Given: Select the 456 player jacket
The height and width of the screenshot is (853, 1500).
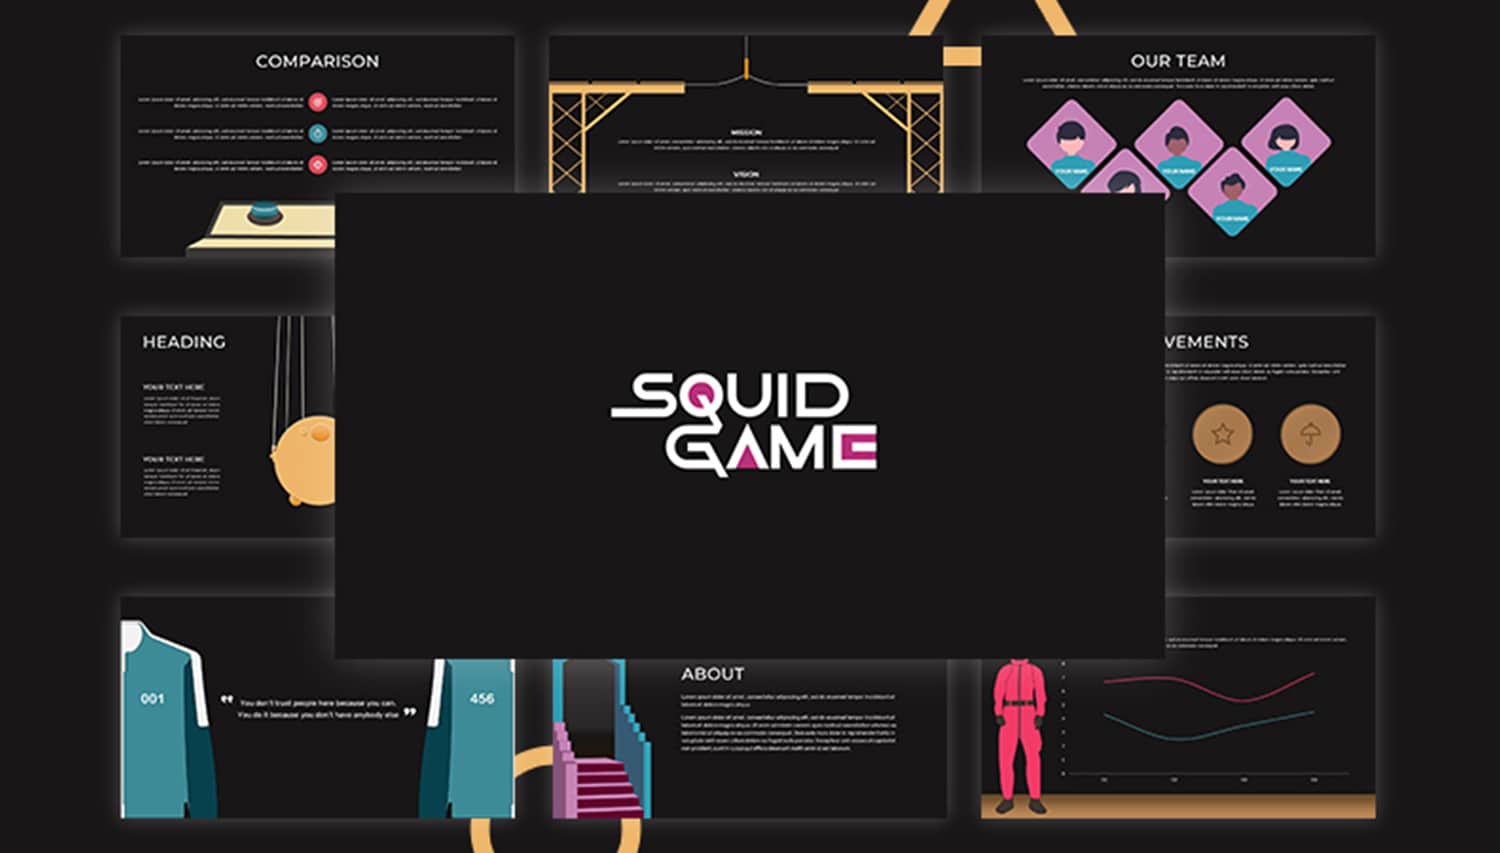Looking at the screenshot, I should (x=467, y=738).
